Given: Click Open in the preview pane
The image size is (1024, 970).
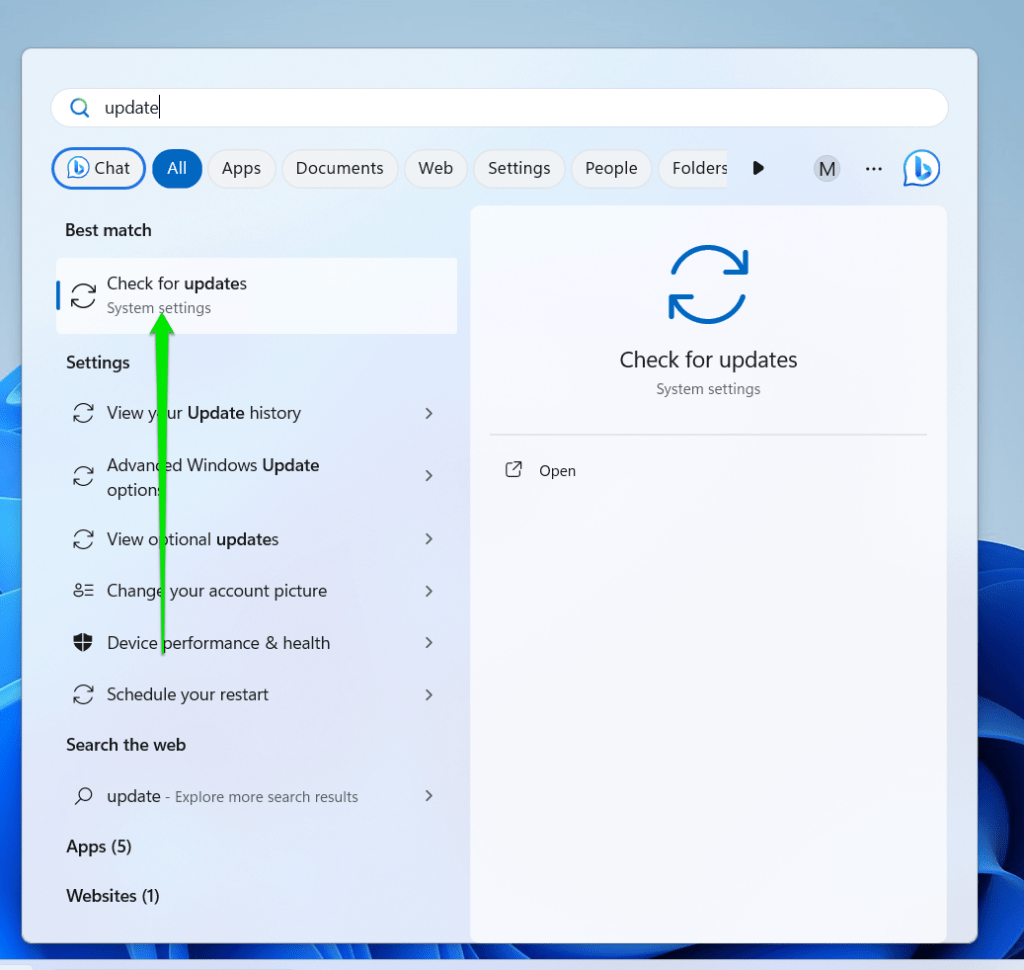Looking at the screenshot, I should pyautogui.click(x=557, y=470).
